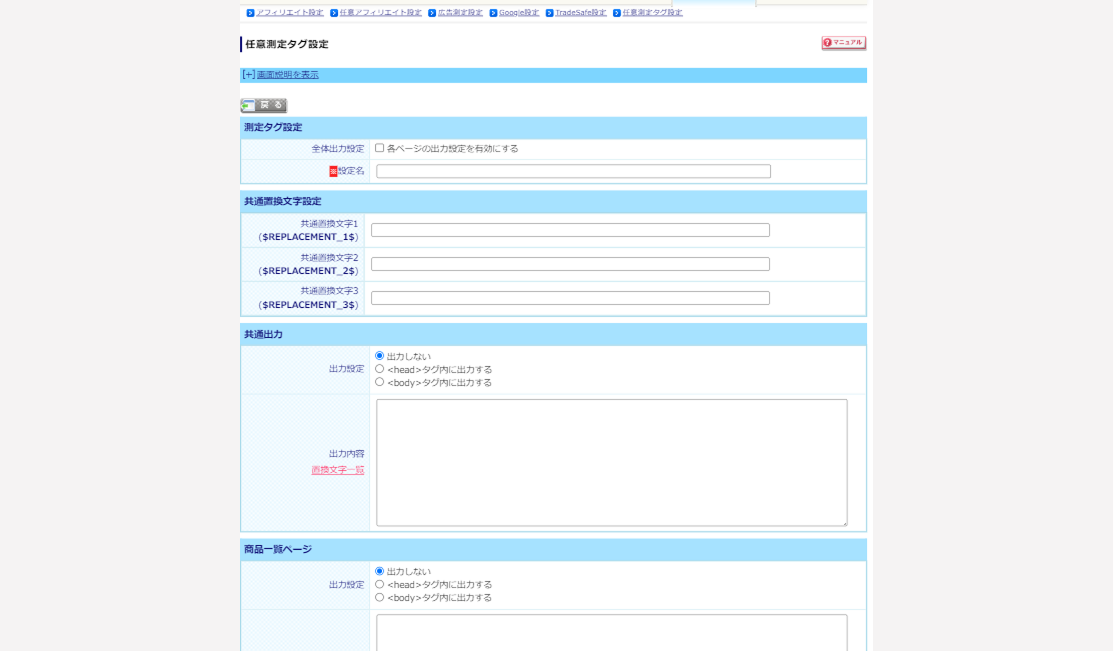Click the マニュアル help icon button
Screen dimensions: 1114x651
click(843, 43)
